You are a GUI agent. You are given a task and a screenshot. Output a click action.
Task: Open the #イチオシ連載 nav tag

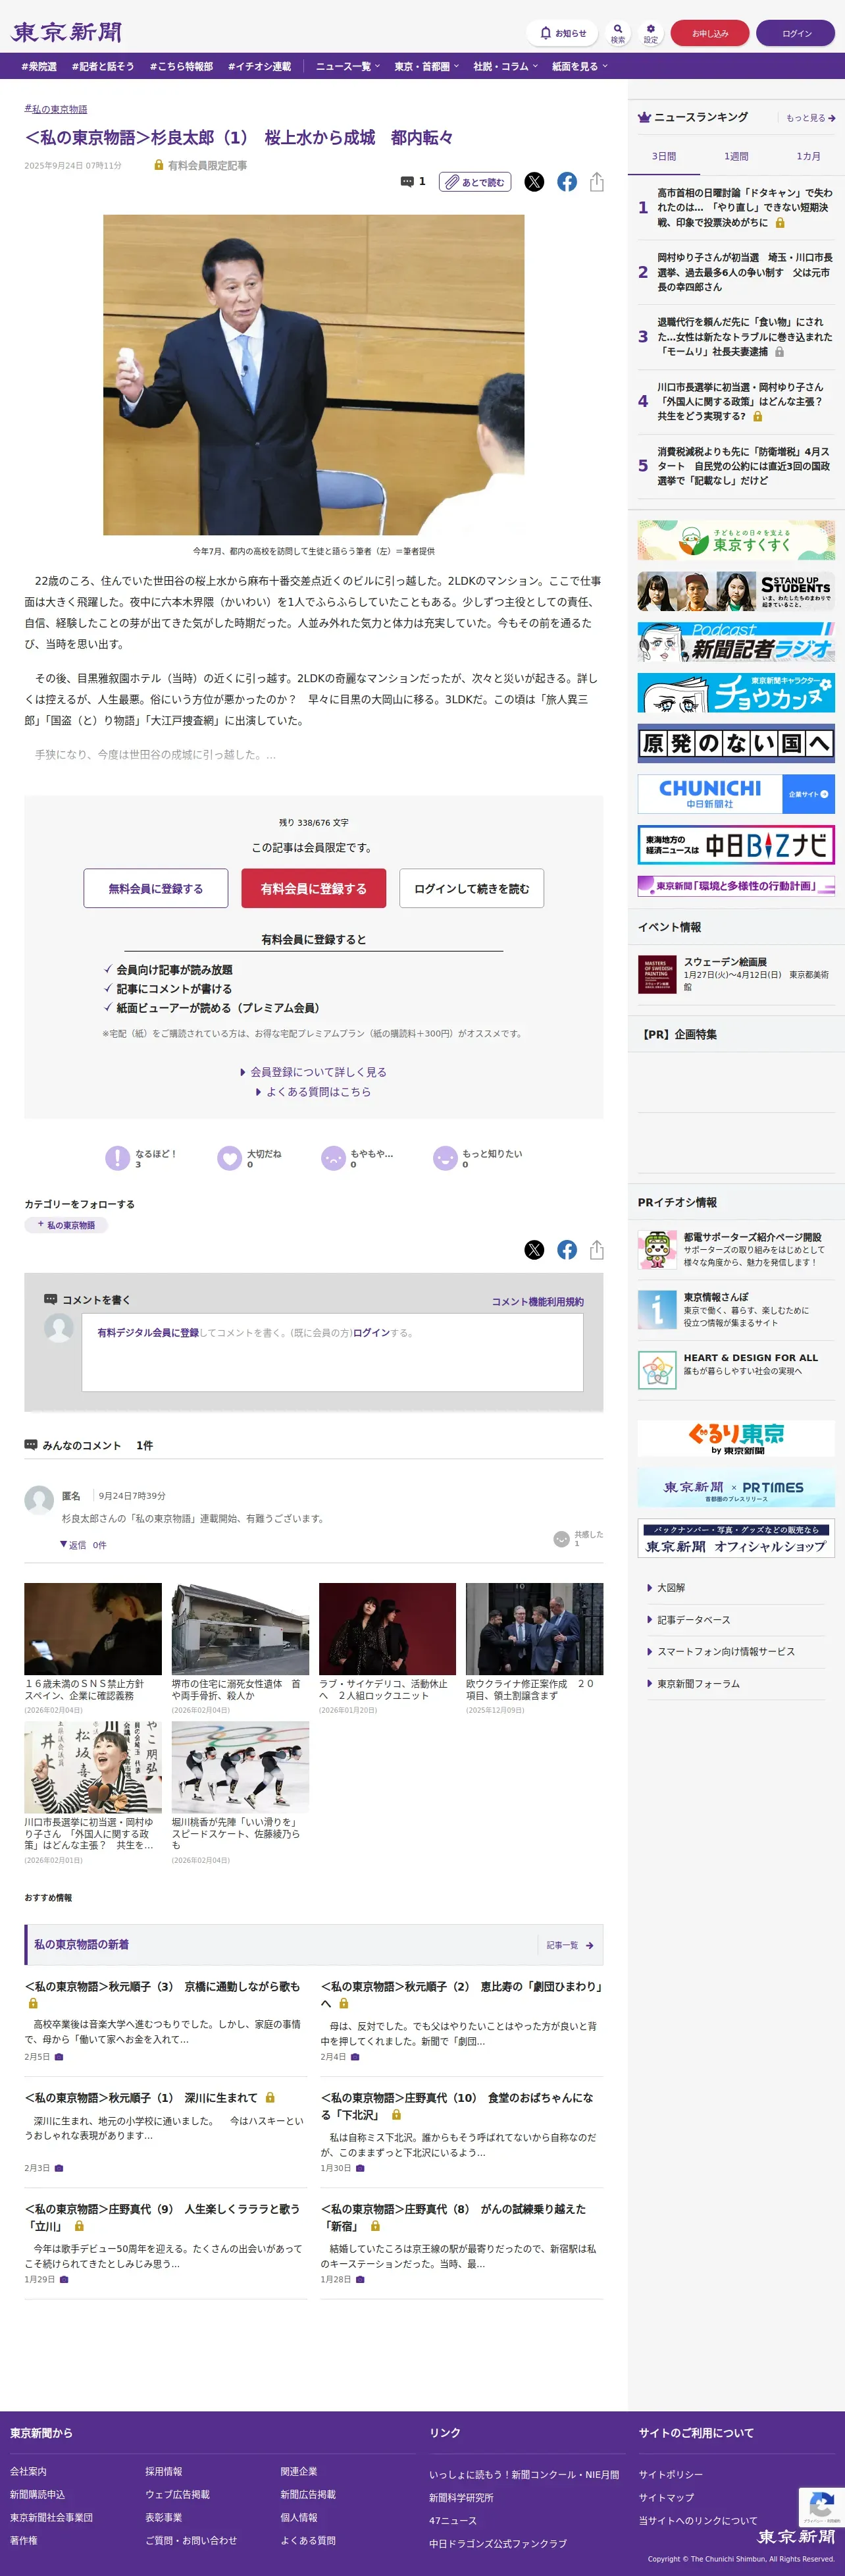[259, 66]
